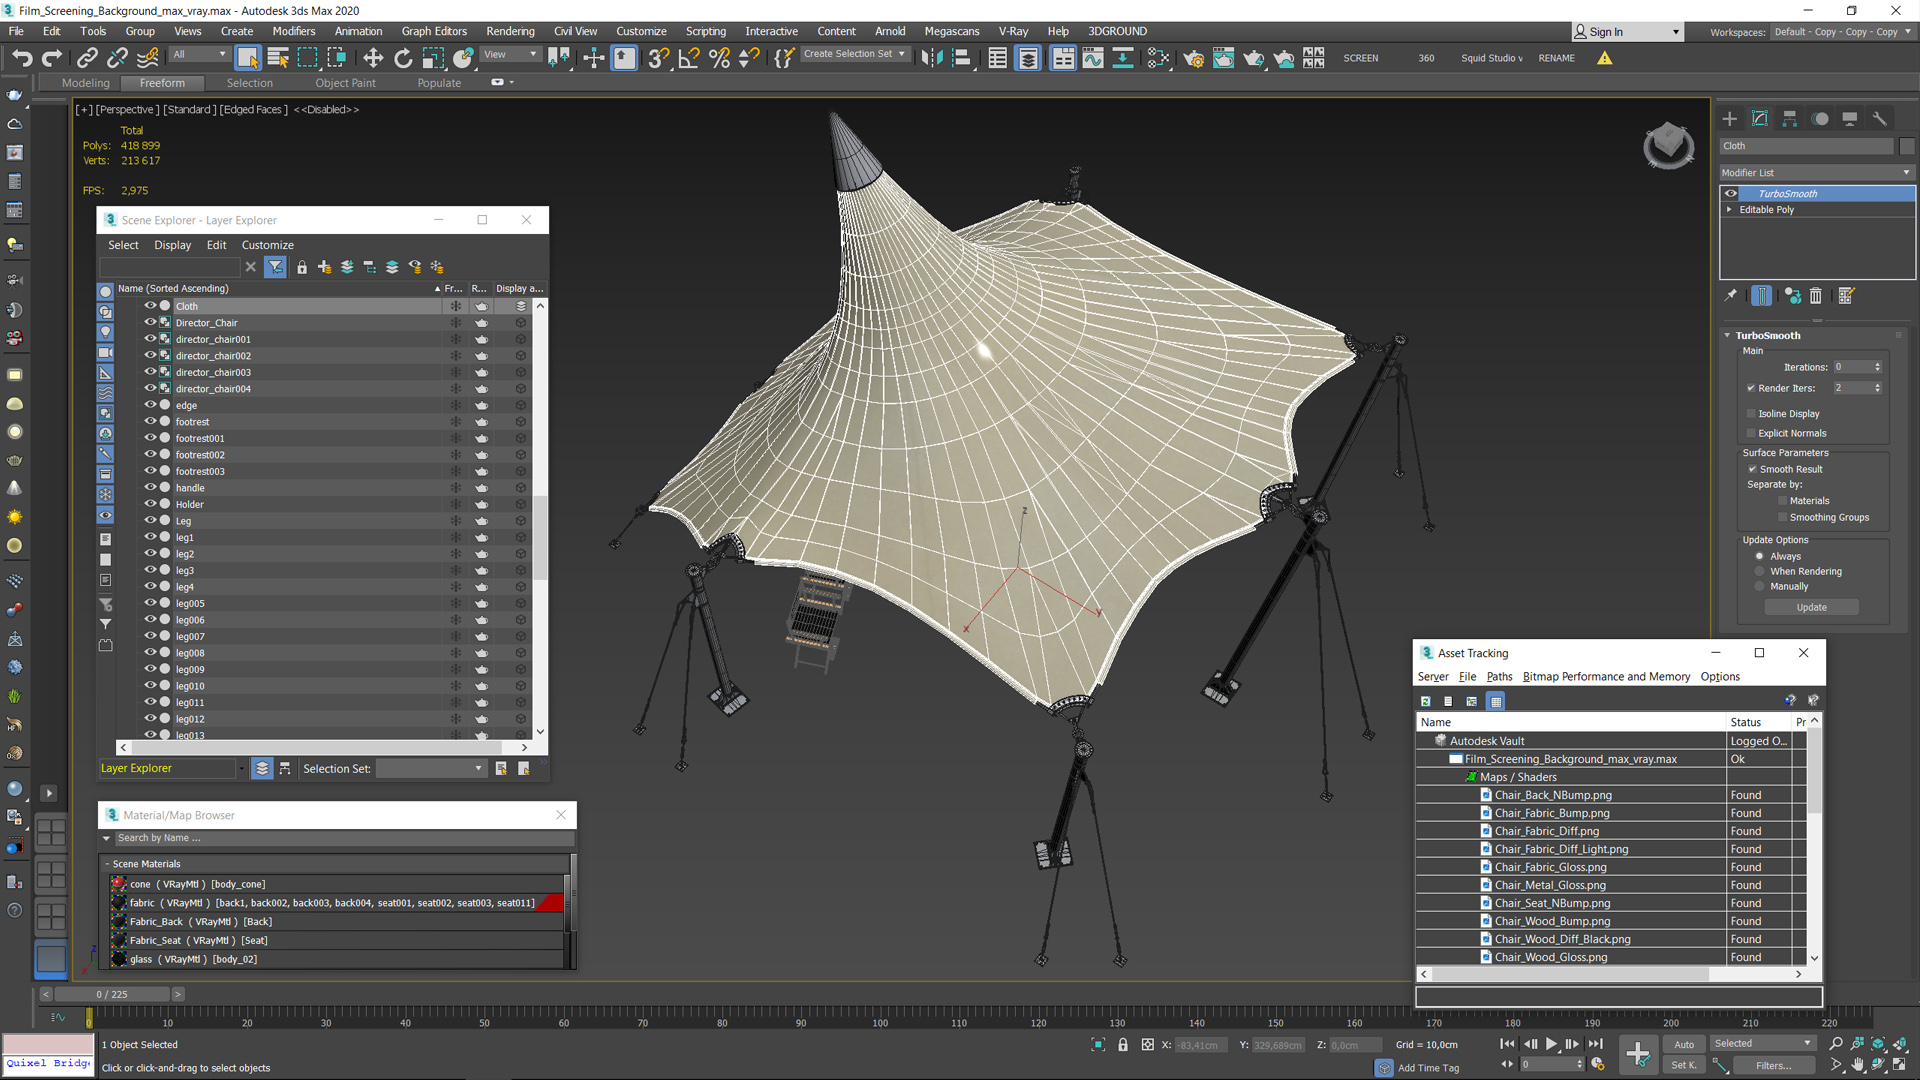This screenshot has width=1920, height=1080.
Task: Switch to the Modeling ribbon tab
Action: point(86,83)
